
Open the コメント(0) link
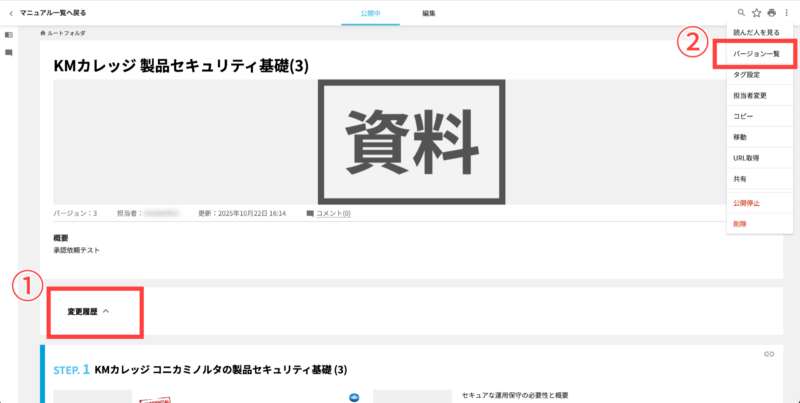333,214
